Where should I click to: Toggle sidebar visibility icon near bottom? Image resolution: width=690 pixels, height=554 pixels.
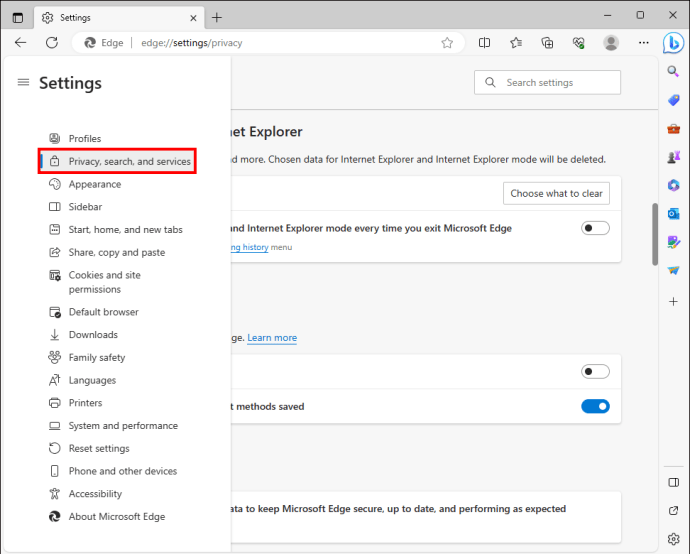click(x=673, y=483)
